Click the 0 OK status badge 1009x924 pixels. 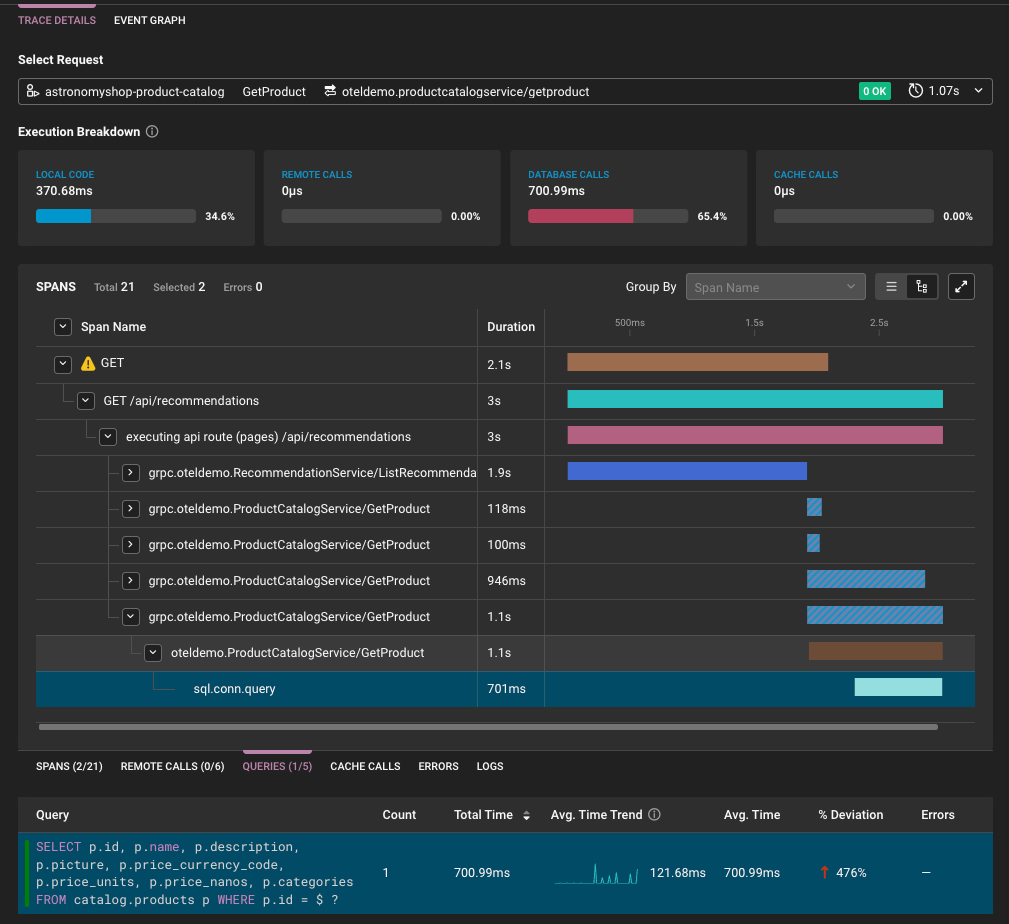875,91
